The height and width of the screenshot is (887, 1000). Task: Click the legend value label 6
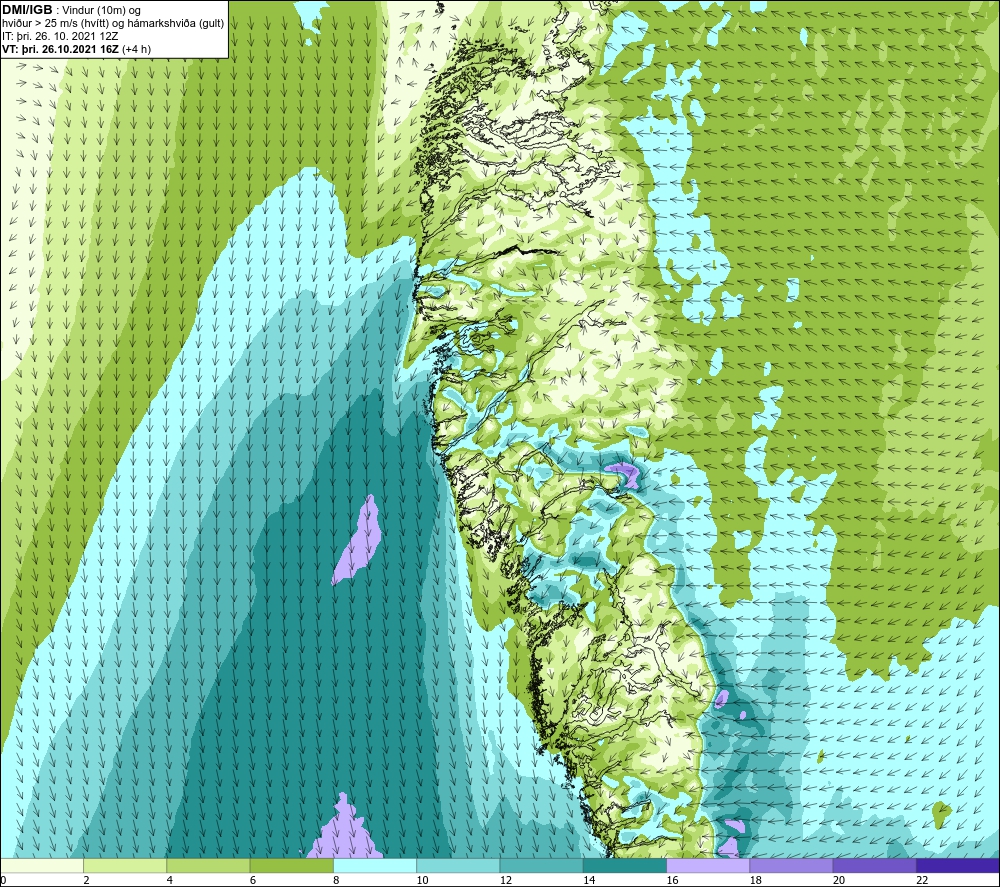coord(253,880)
